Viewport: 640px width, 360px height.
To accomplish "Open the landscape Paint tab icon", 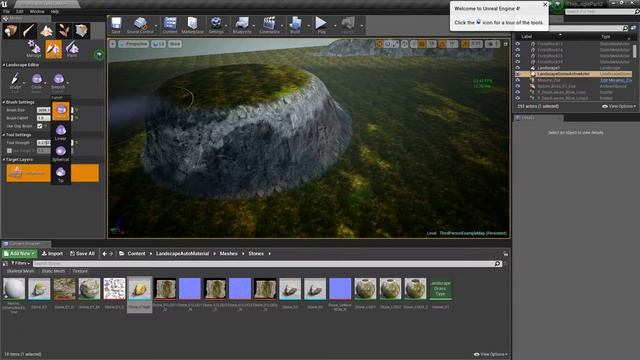I will tap(72, 49).
